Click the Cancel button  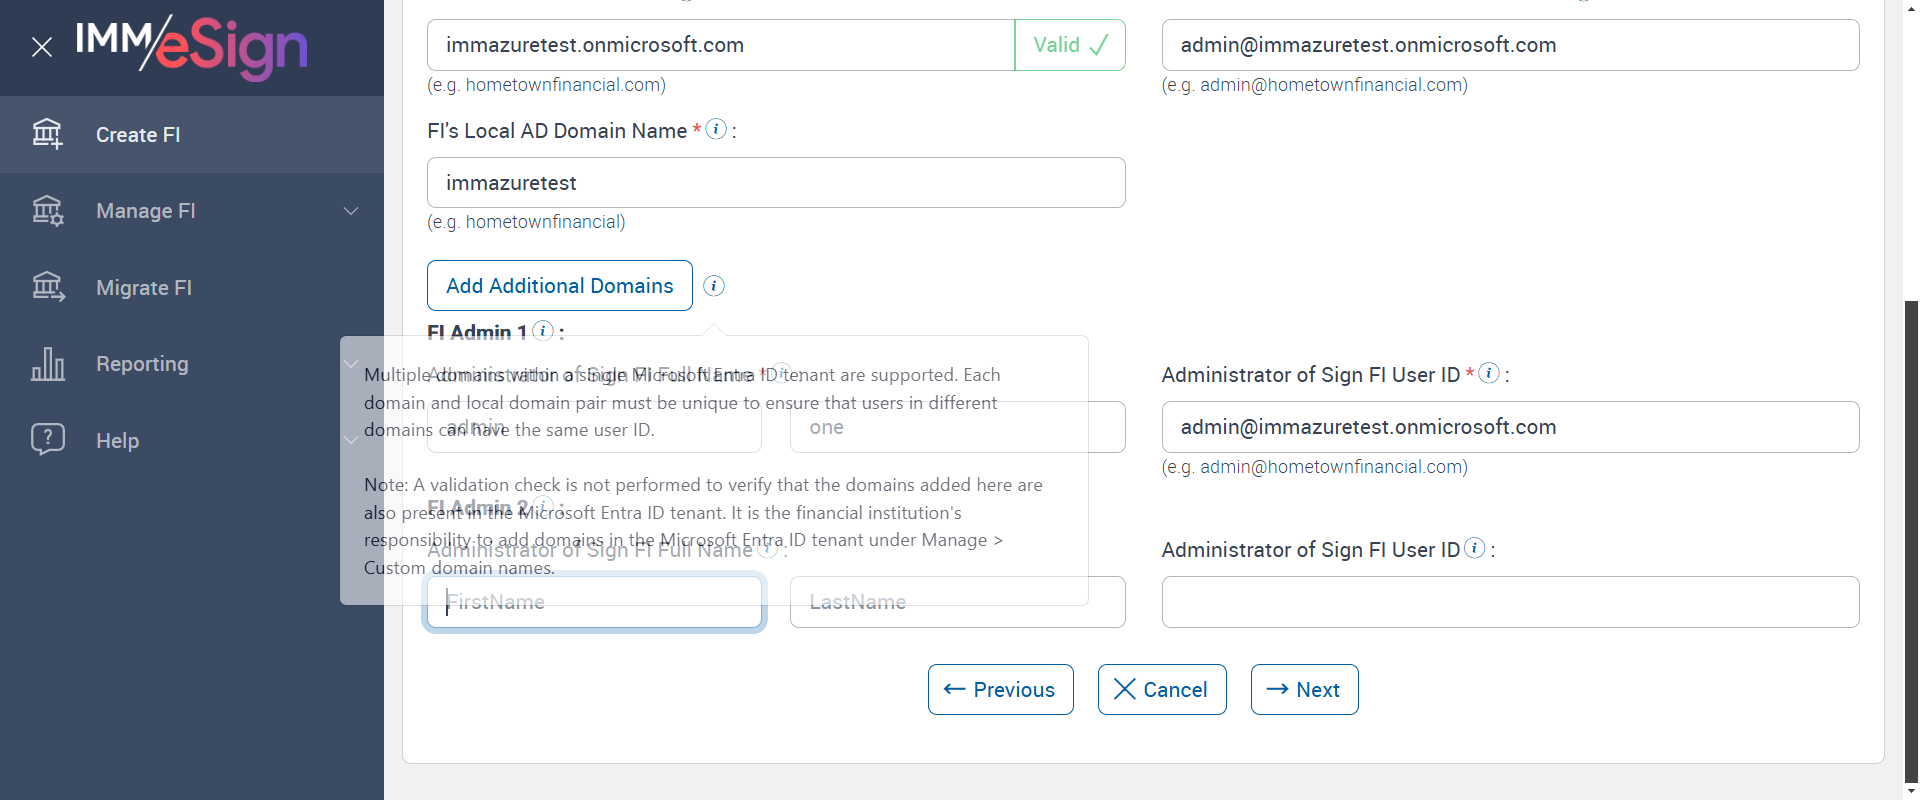click(1161, 690)
